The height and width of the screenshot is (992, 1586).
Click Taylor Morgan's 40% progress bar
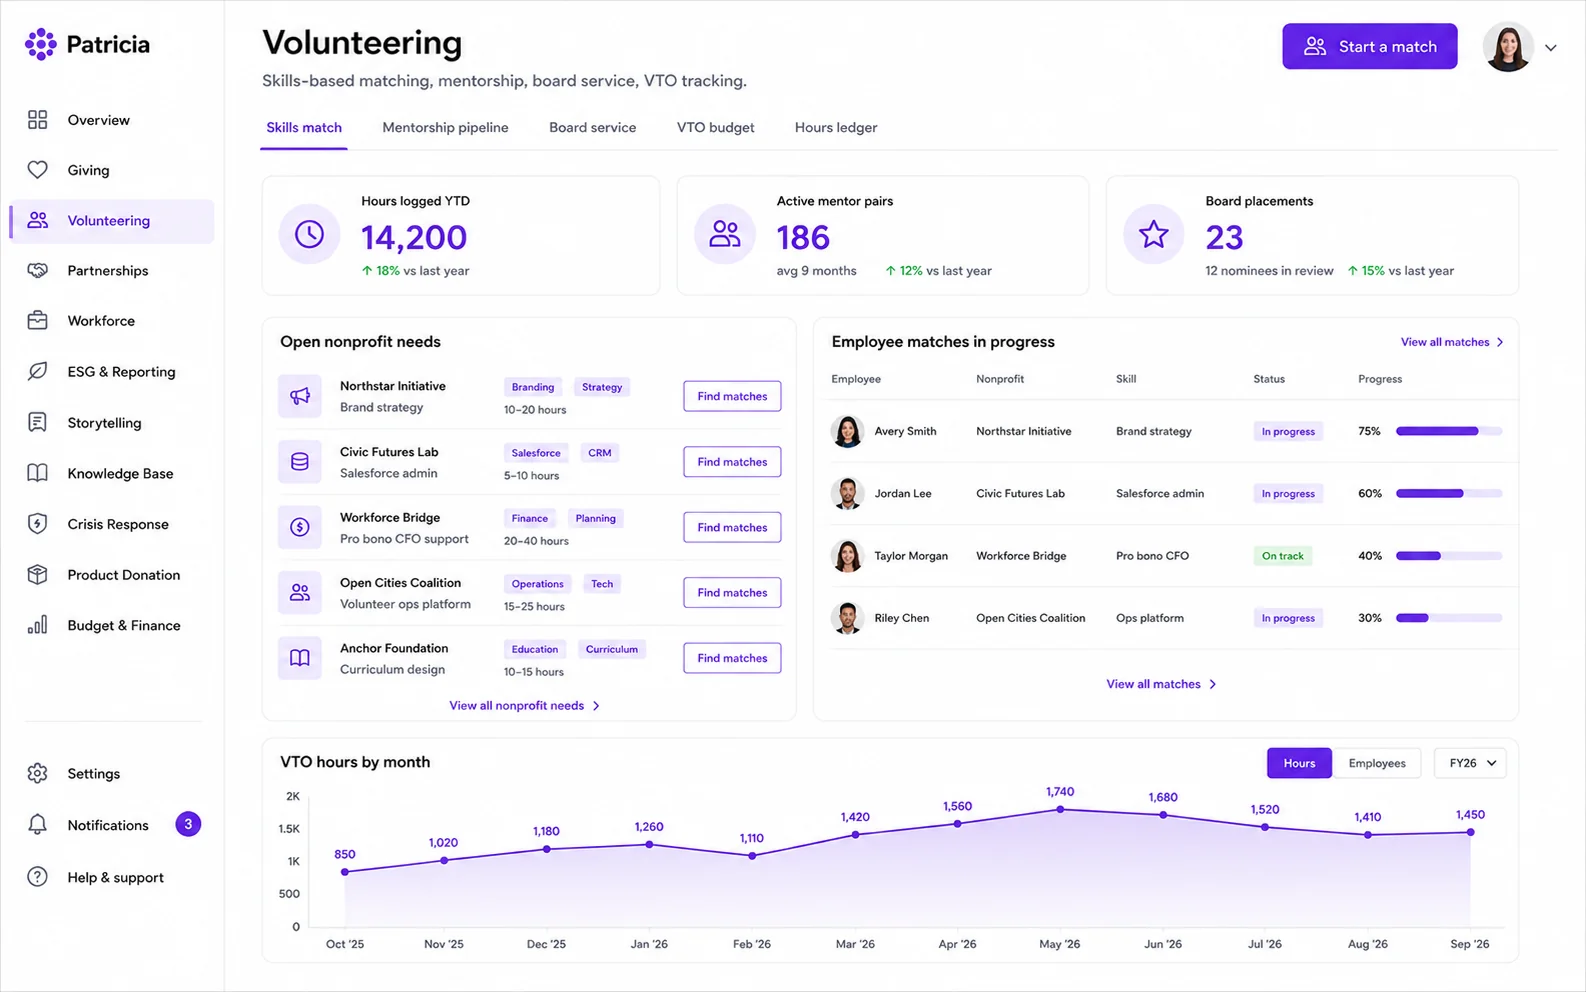pos(1449,556)
